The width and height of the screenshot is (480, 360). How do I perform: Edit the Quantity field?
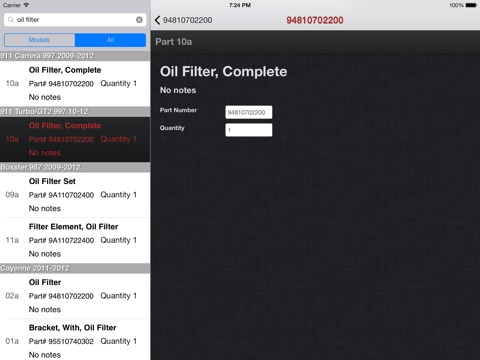pyautogui.click(x=249, y=130)
